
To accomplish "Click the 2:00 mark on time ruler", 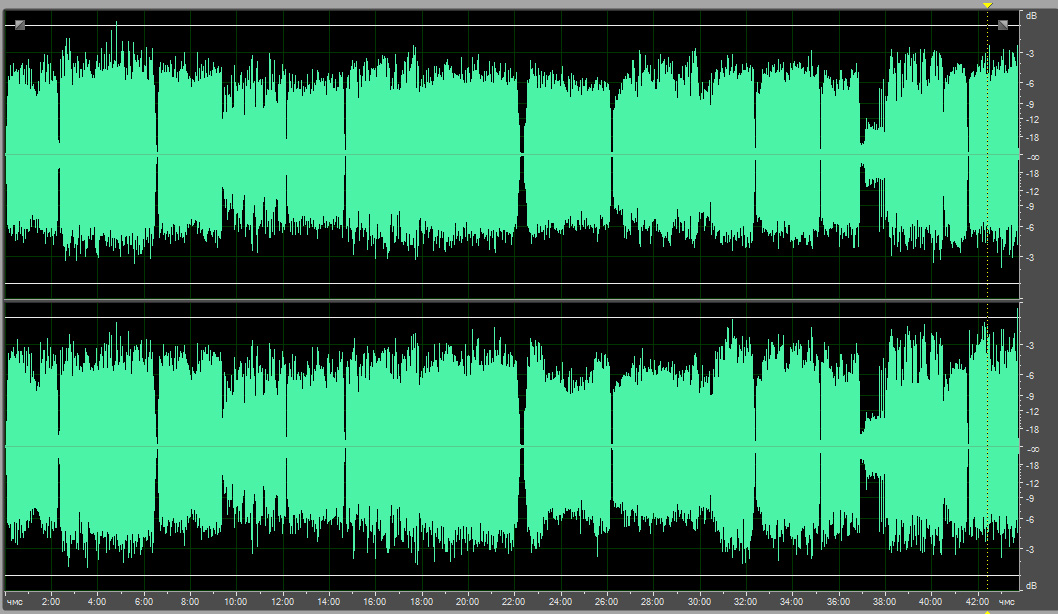I will 51,602.
